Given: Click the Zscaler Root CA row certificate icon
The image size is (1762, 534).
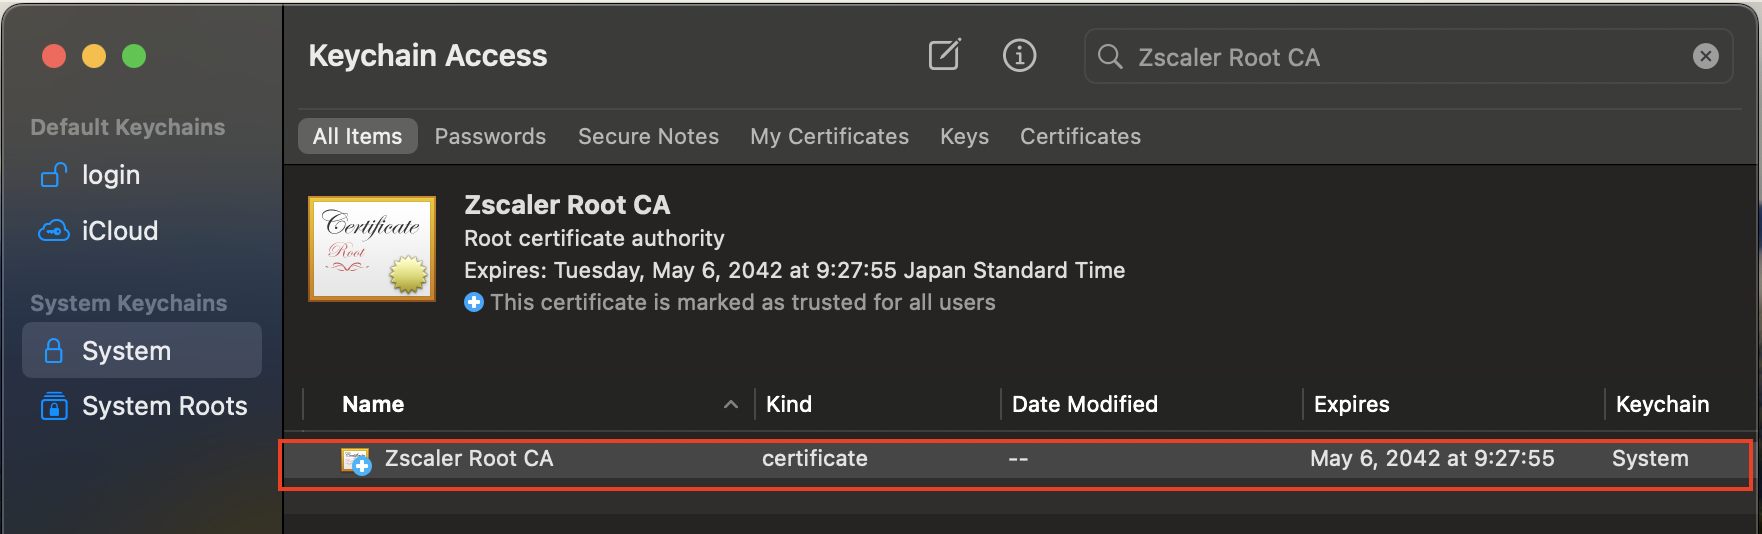Looking at the screenshot, I should tap(356, 460).
